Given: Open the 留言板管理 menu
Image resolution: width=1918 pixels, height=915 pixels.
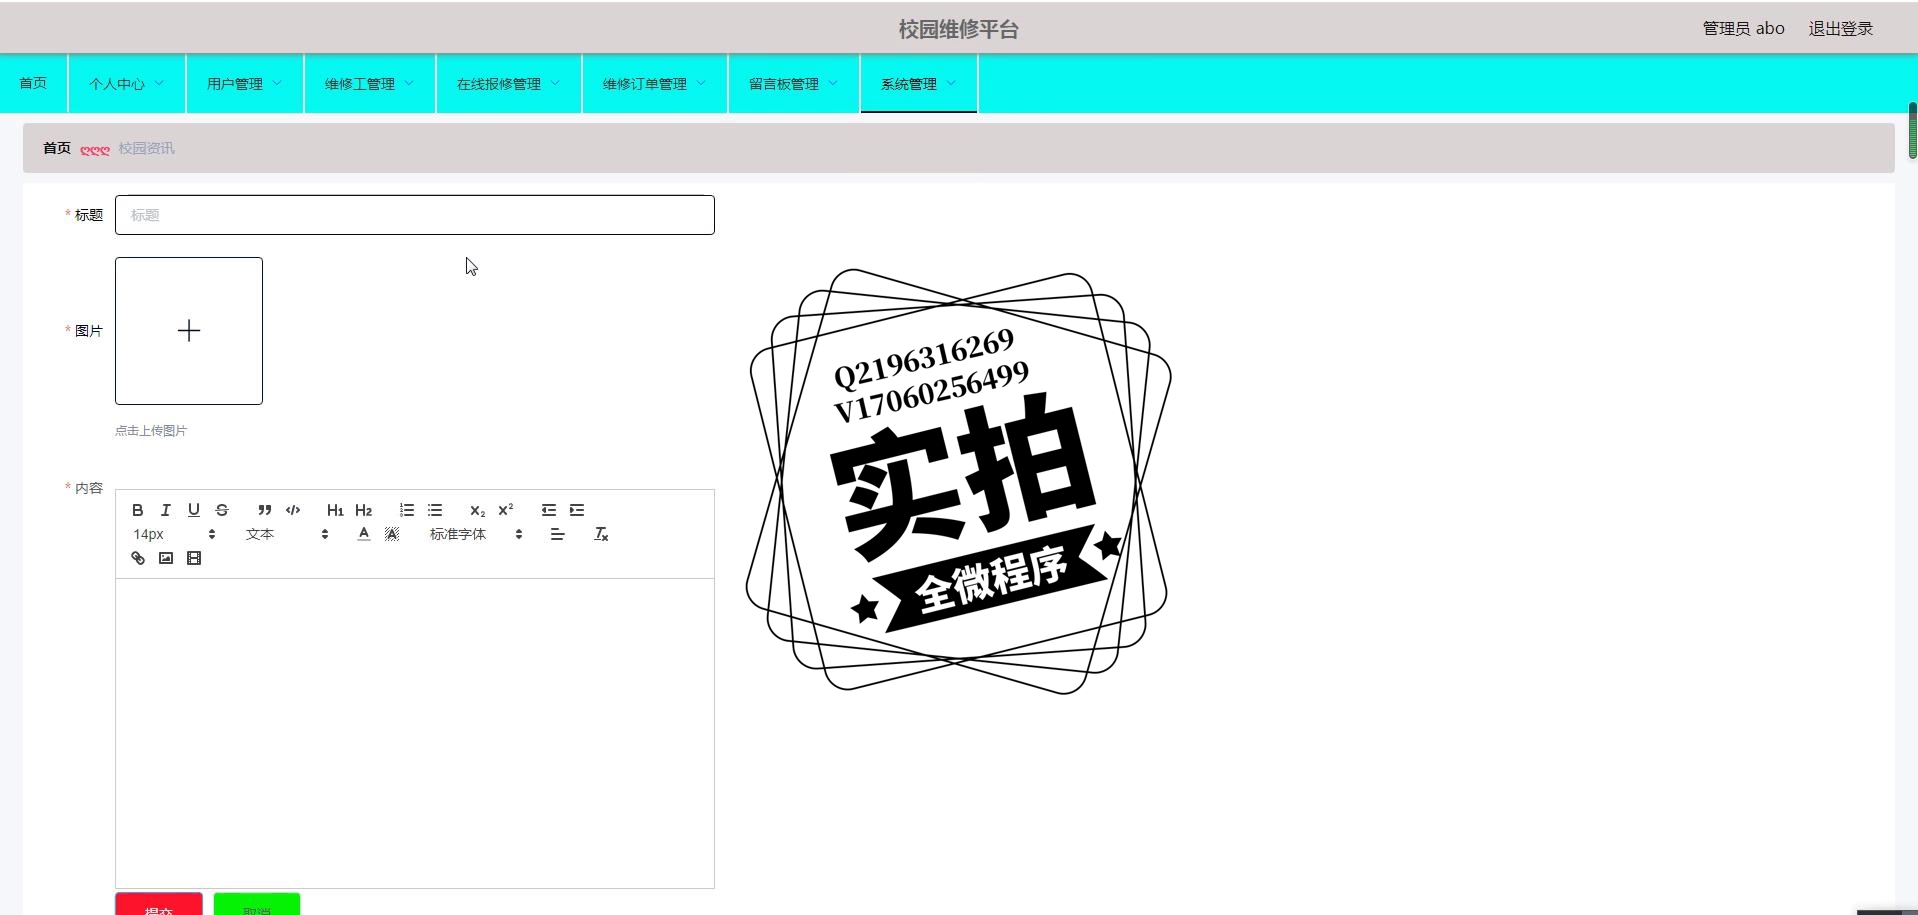Looking at the screenshot, I should pyautogui.click(x=794, y=84).
